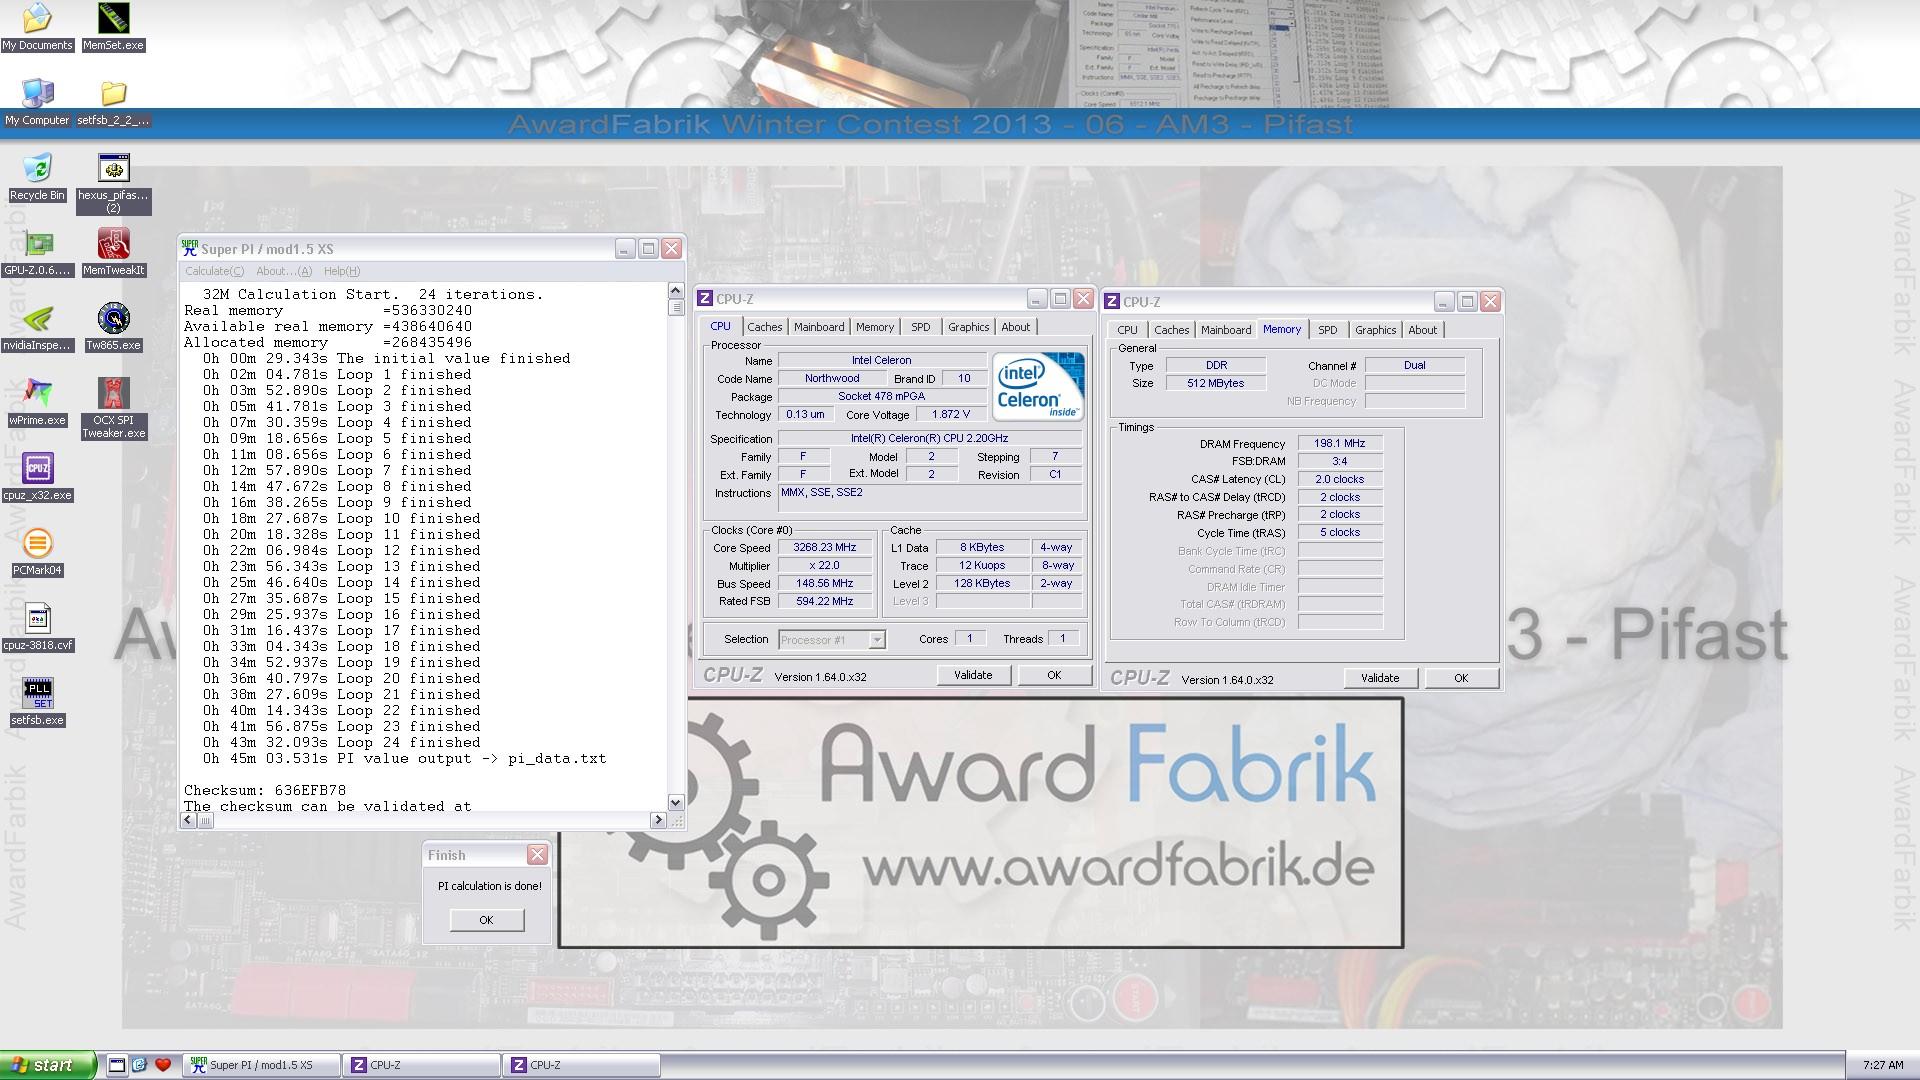Open My Documents desktop icon
This screenshot has width=1920, height=1080.
37,27
